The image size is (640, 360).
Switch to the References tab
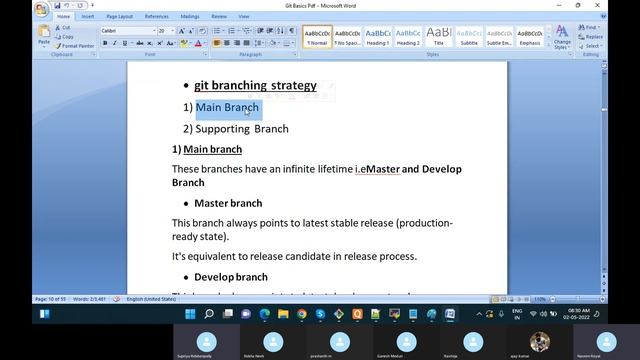157,16
